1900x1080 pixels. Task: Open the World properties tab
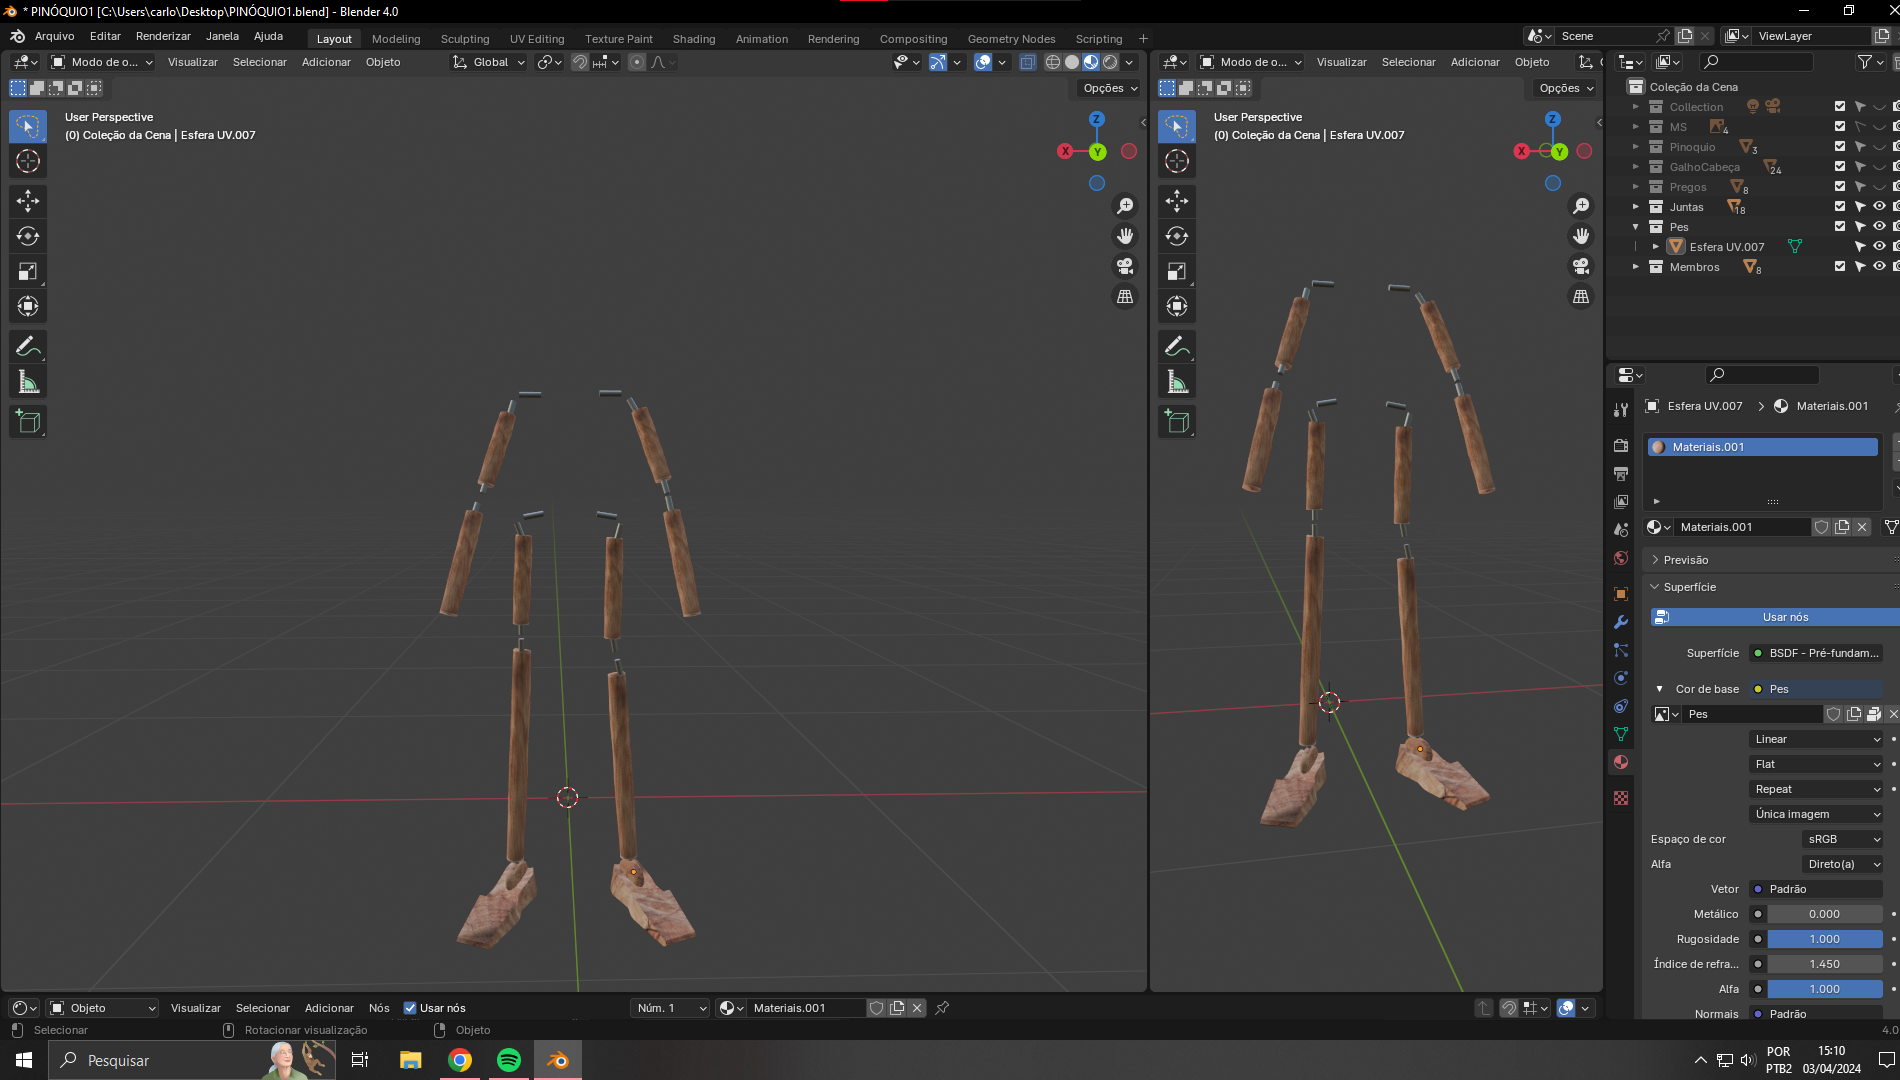click(1621, 558)
